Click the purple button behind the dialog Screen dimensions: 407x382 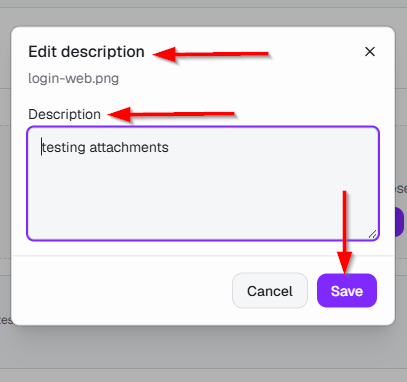pyautogui.click(x=400, y=222)
